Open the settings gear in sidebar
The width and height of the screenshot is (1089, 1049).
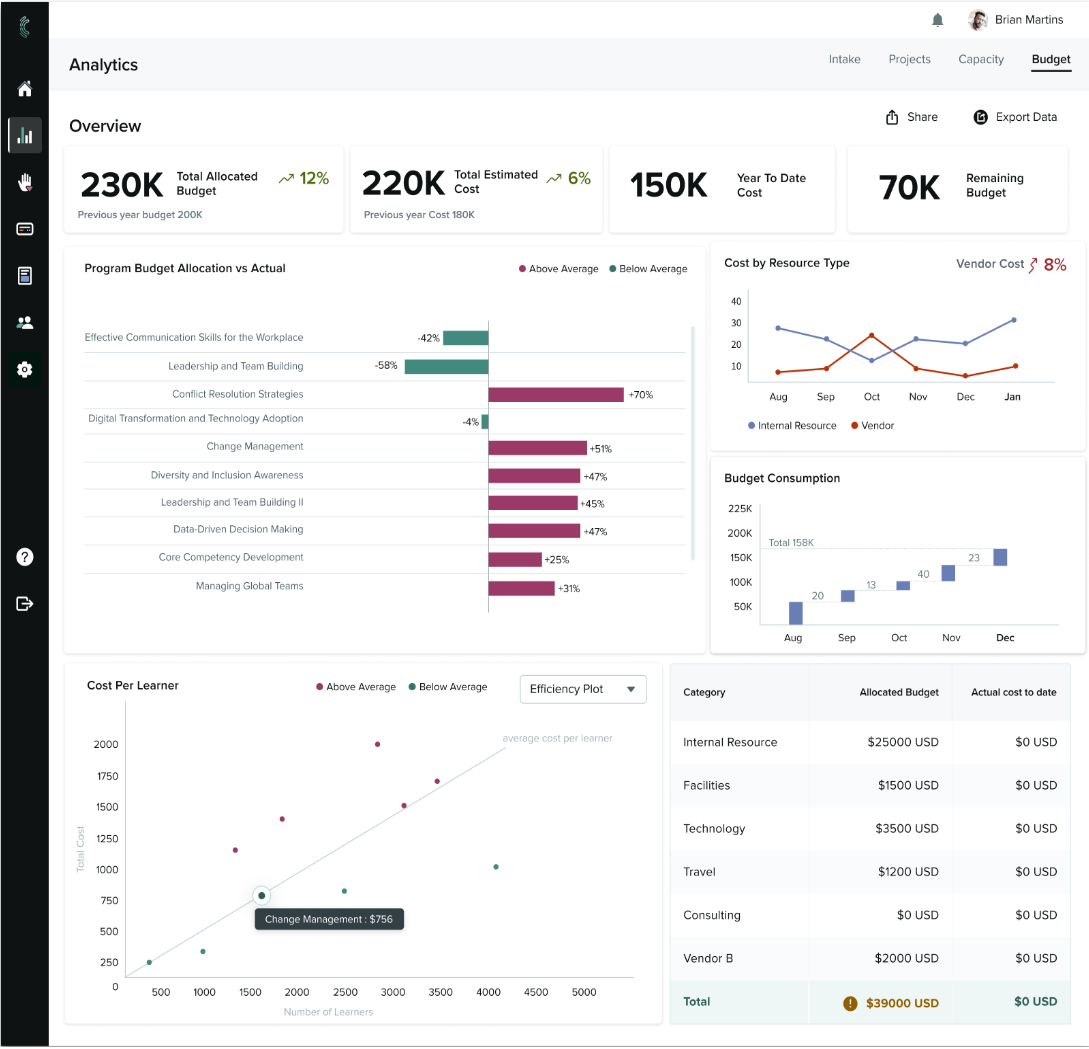coord(25,370)
